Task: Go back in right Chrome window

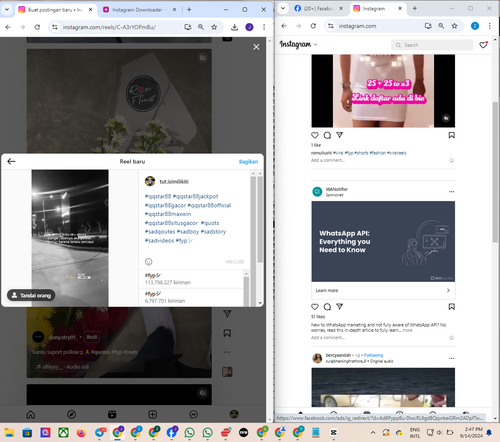Action: pos(284,26)
